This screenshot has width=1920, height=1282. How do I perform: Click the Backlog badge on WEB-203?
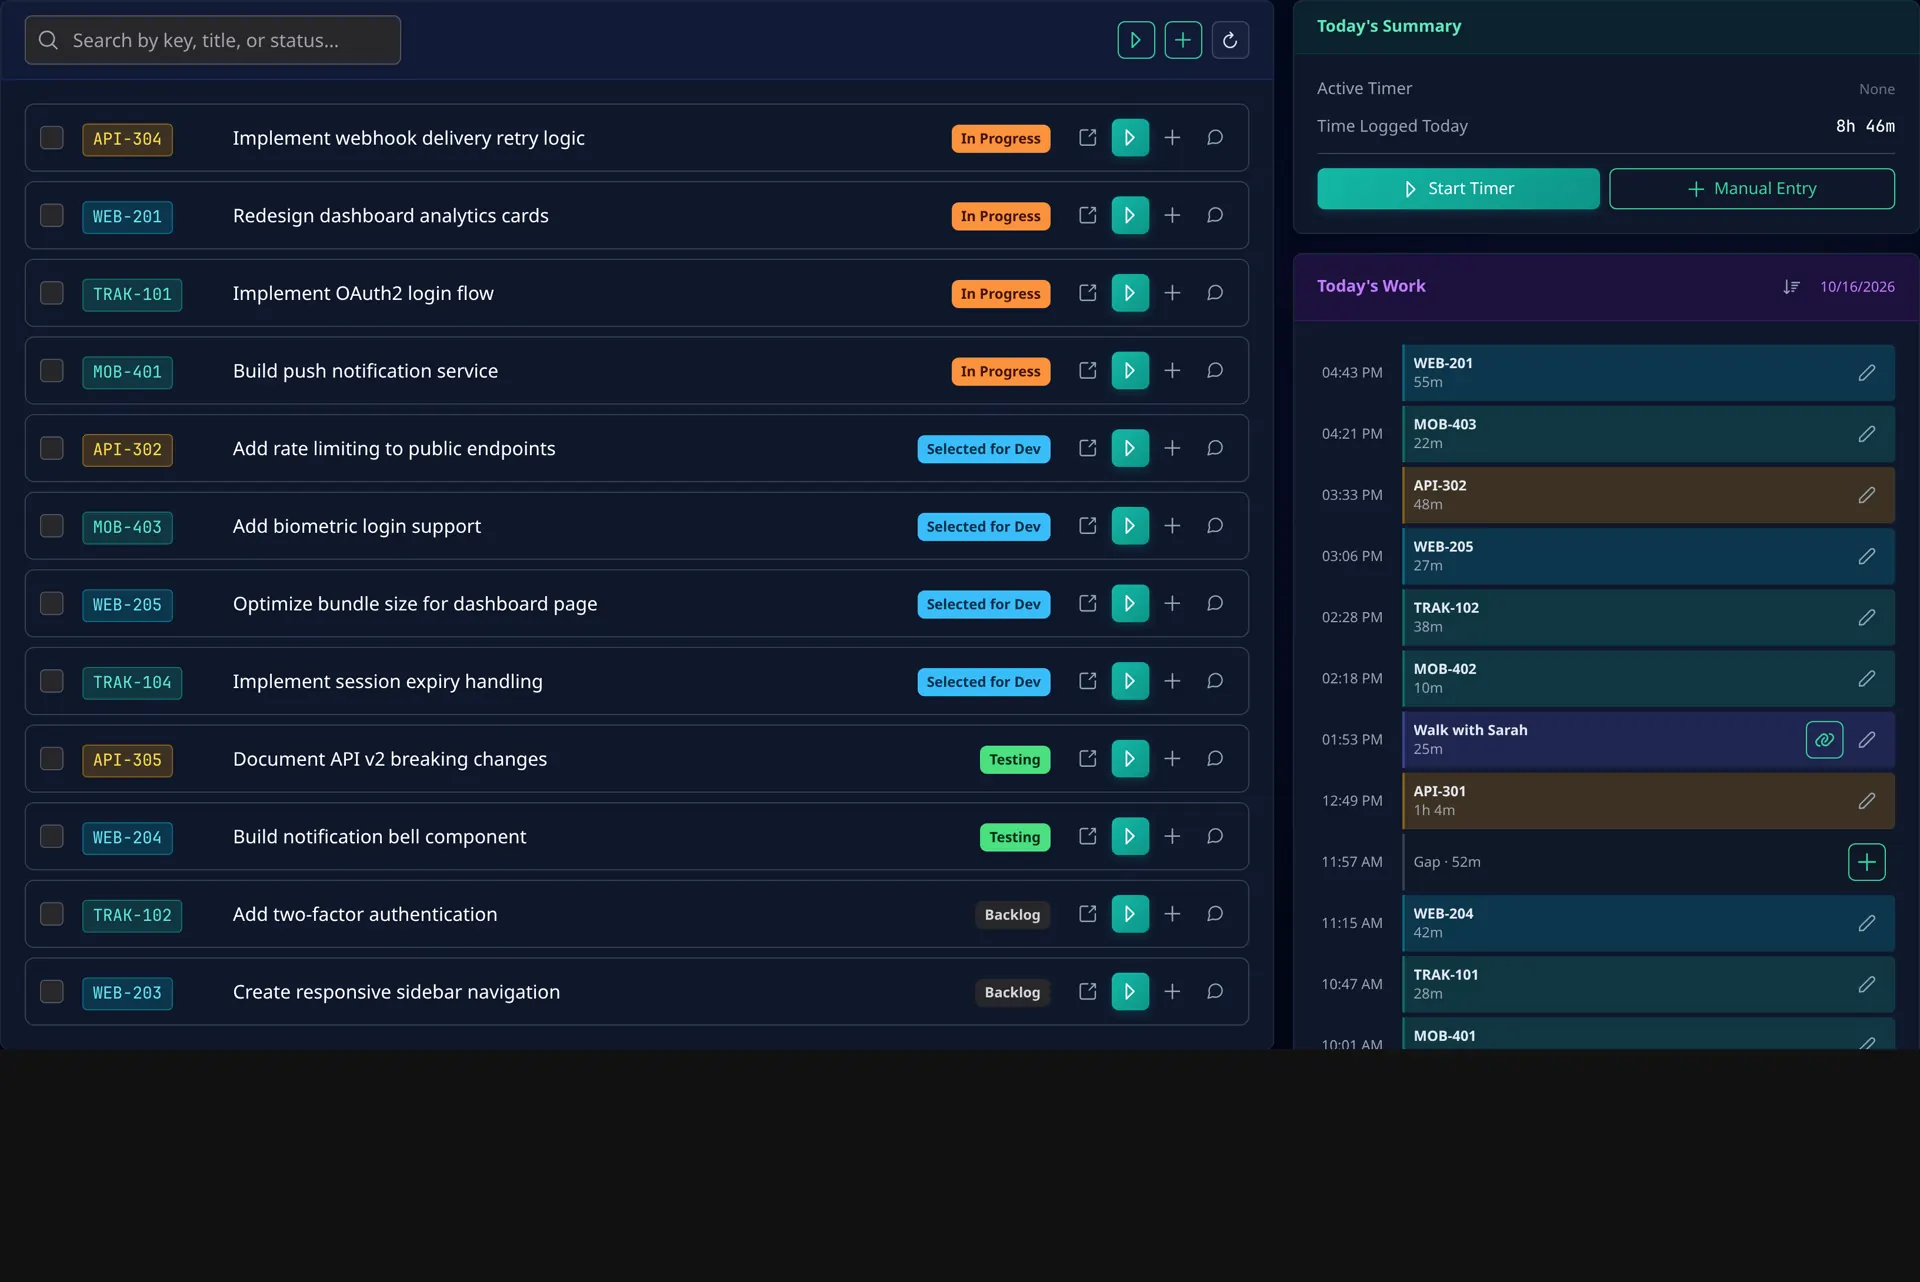[1012, 992]
